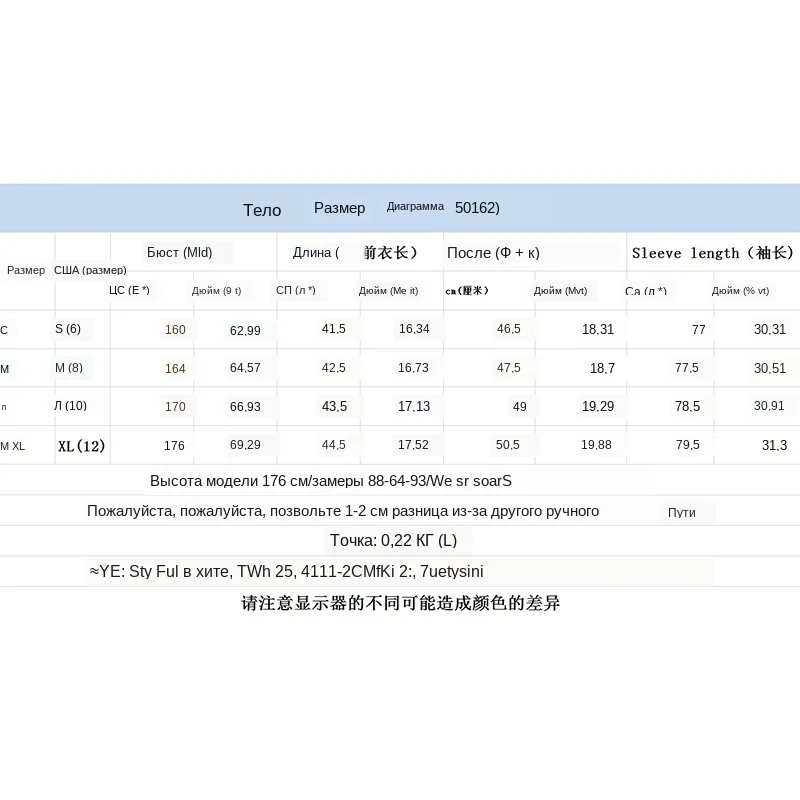Click the 'Sty Ful в хите' note line
Screen dimensions: 800x800
tap(286, 571)
